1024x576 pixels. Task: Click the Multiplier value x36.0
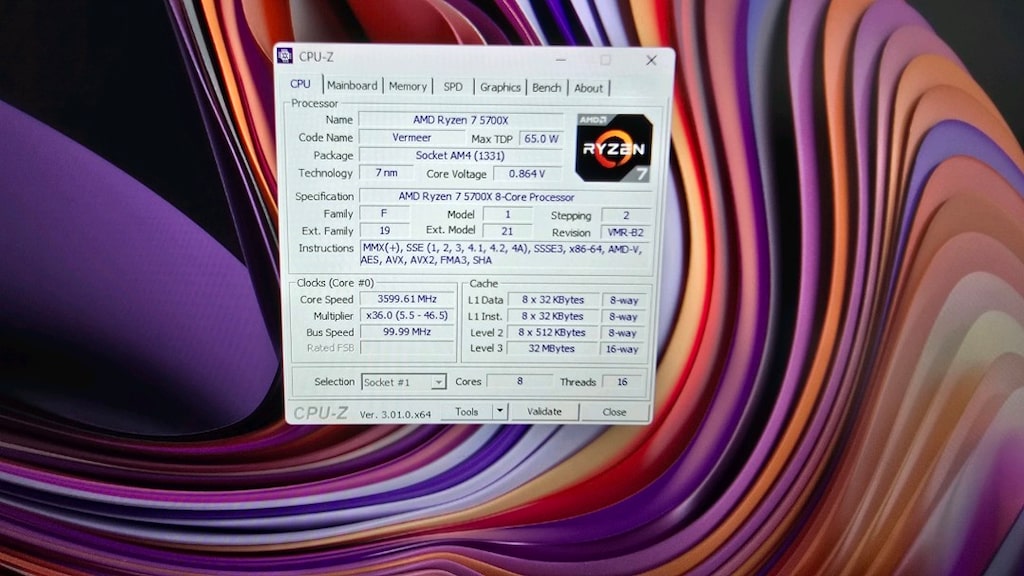click(x=408, y=315)
